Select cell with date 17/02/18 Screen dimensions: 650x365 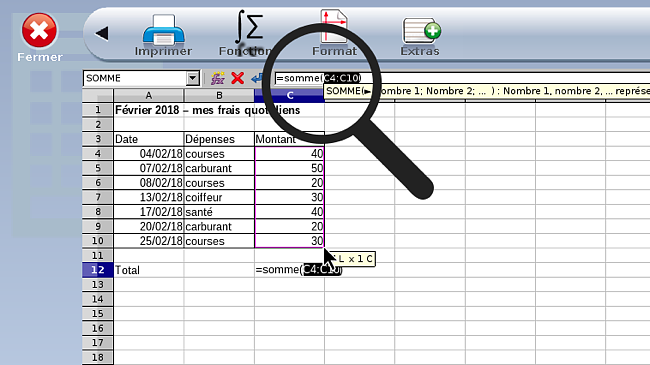148,212
